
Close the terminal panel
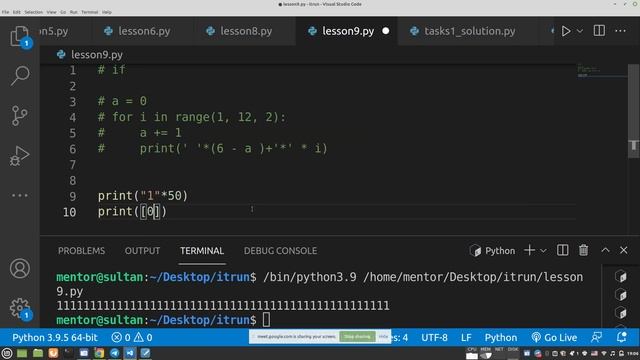click(624, 250)
